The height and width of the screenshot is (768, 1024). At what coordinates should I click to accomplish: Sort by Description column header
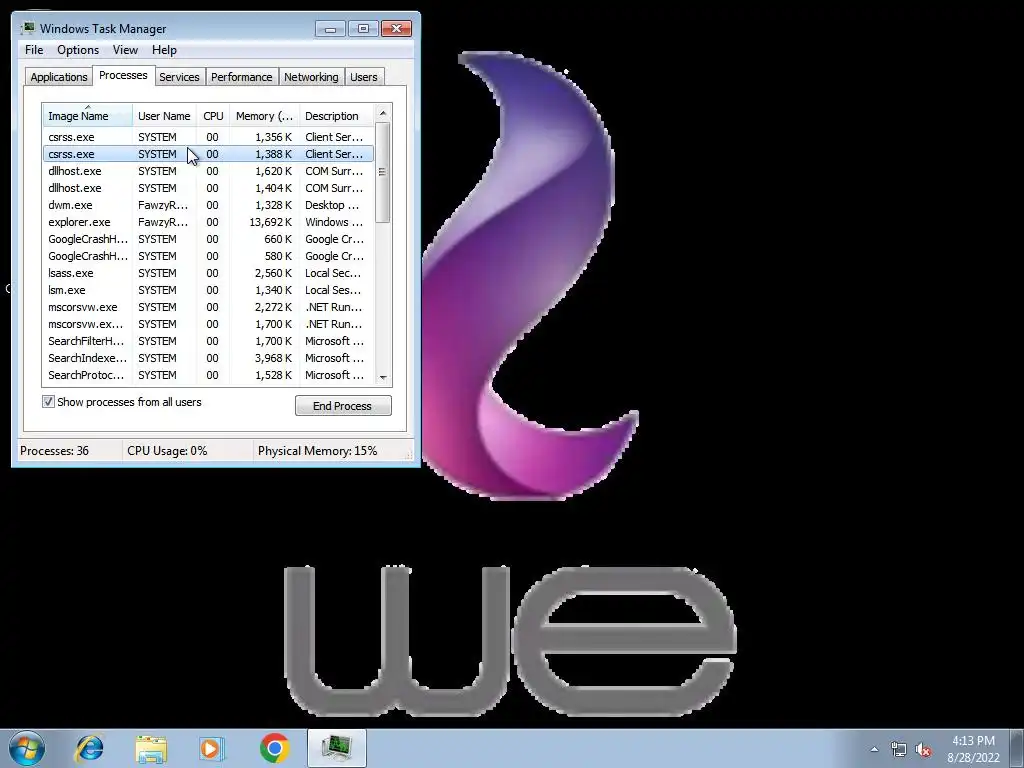[x=336, y=116]
